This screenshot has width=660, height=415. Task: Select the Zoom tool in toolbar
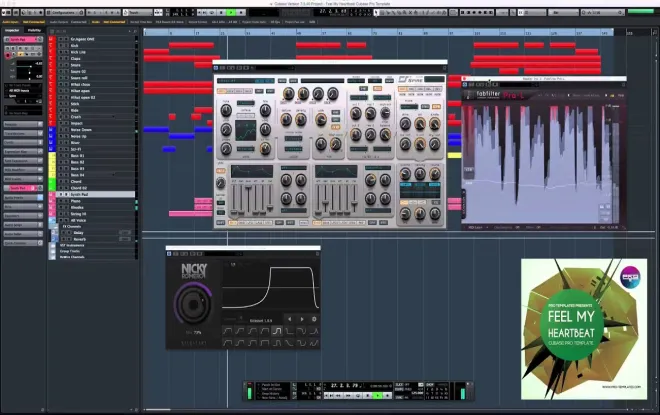pyautogui.click(x=404, y=13)
